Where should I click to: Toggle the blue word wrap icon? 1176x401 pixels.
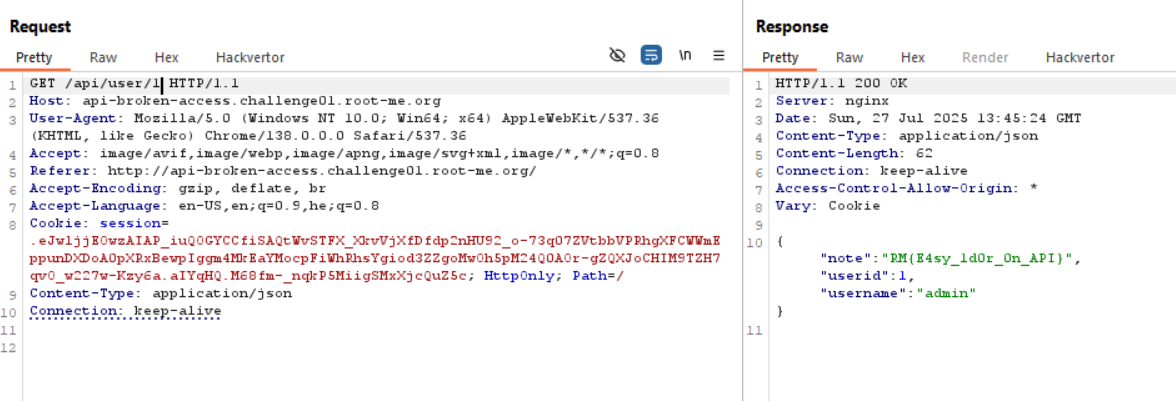click(x=651, y=56)
